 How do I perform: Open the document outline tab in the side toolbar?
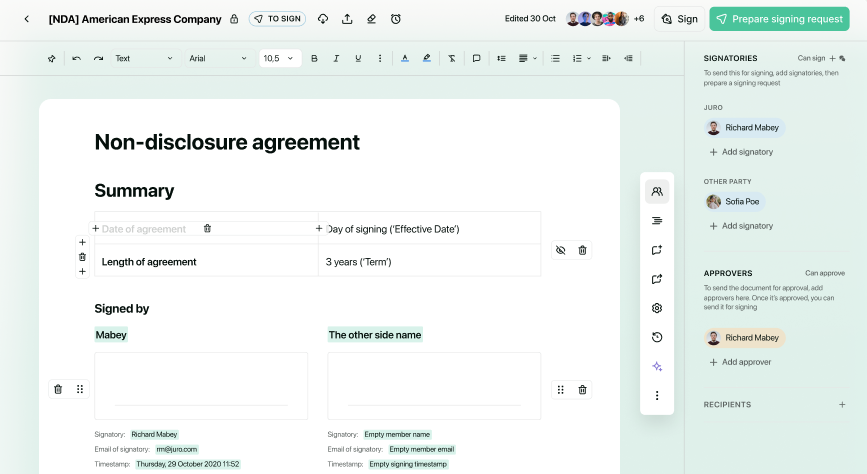click(657, 221)
